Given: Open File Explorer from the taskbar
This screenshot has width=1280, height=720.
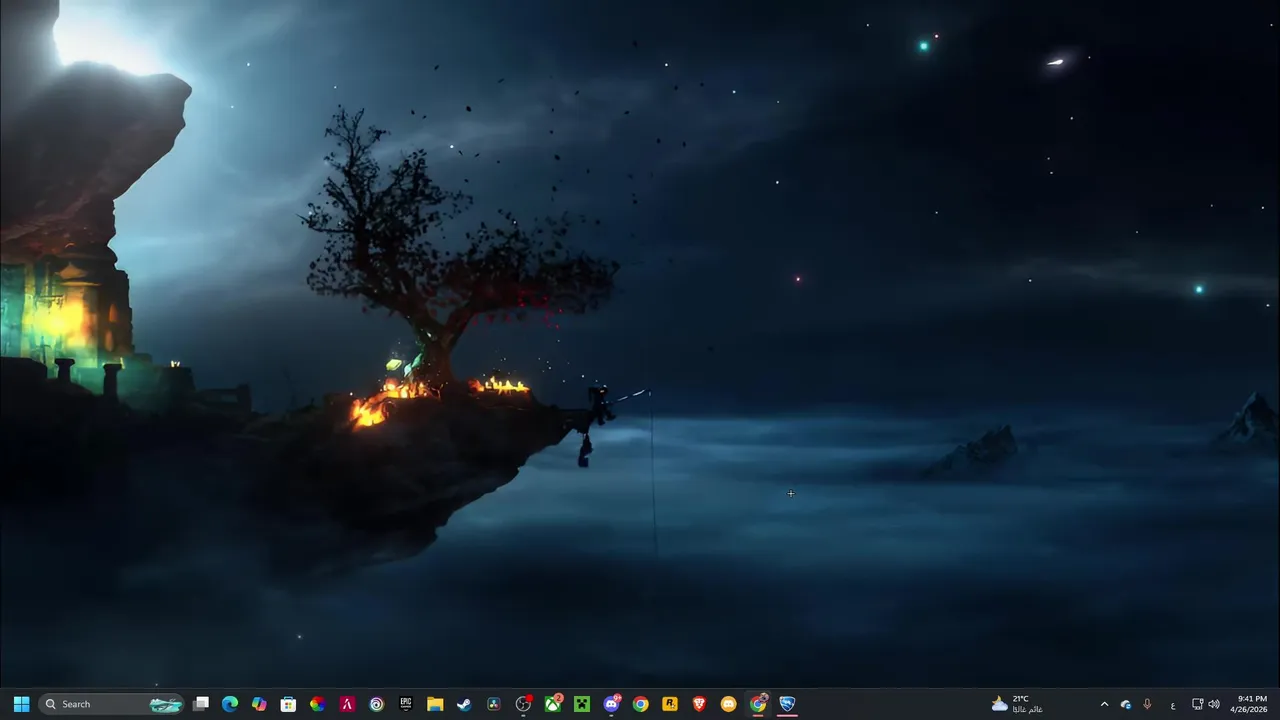Looking at the screenshot, I should [x=435, y=704].
